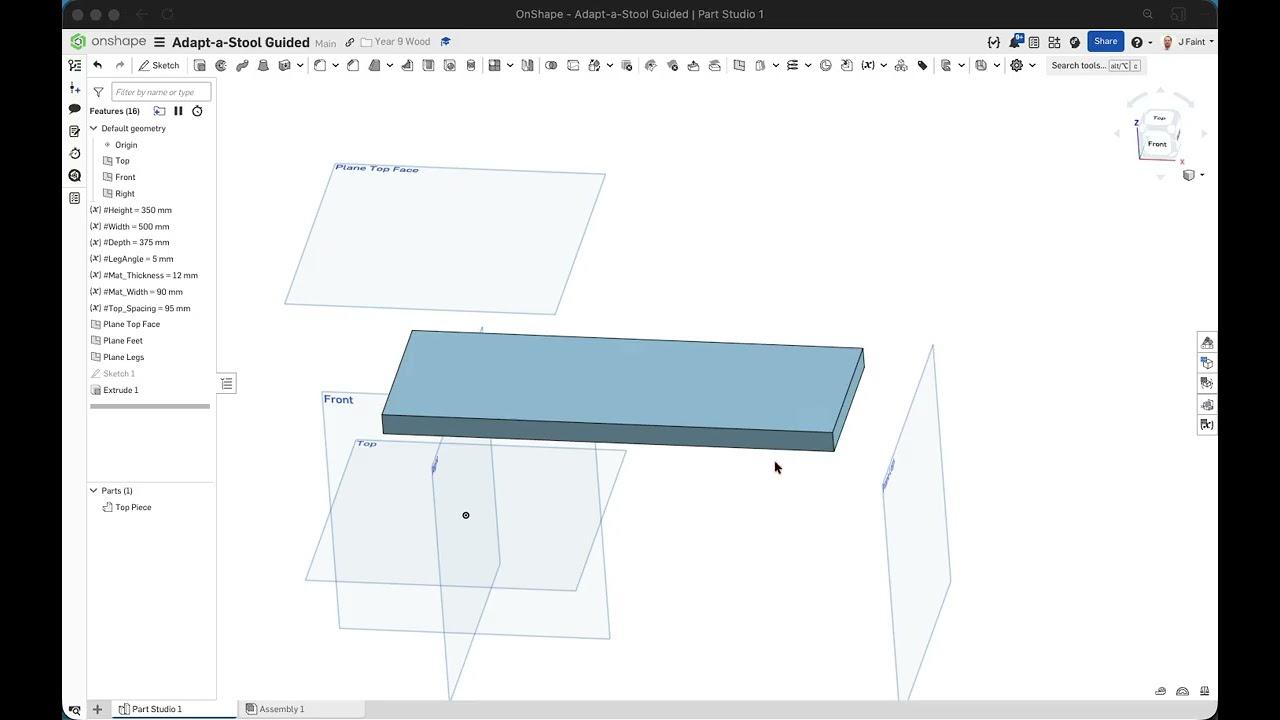Select the Revolve tool
1280x720 pixels.
coord(221,65)
